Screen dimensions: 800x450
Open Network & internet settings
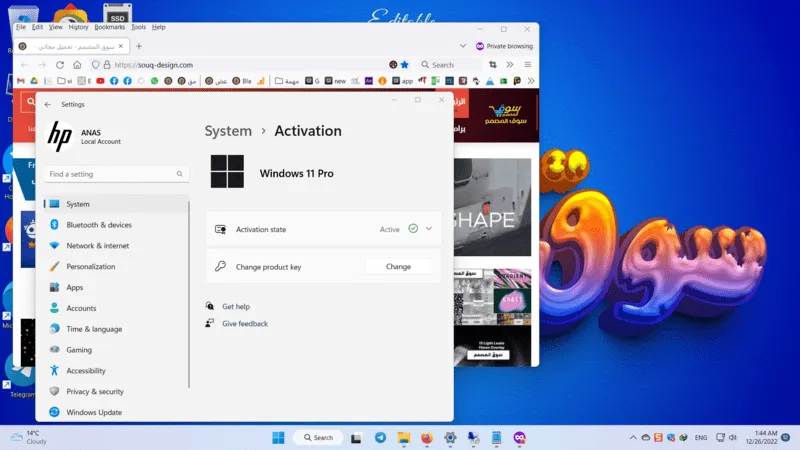97,246
